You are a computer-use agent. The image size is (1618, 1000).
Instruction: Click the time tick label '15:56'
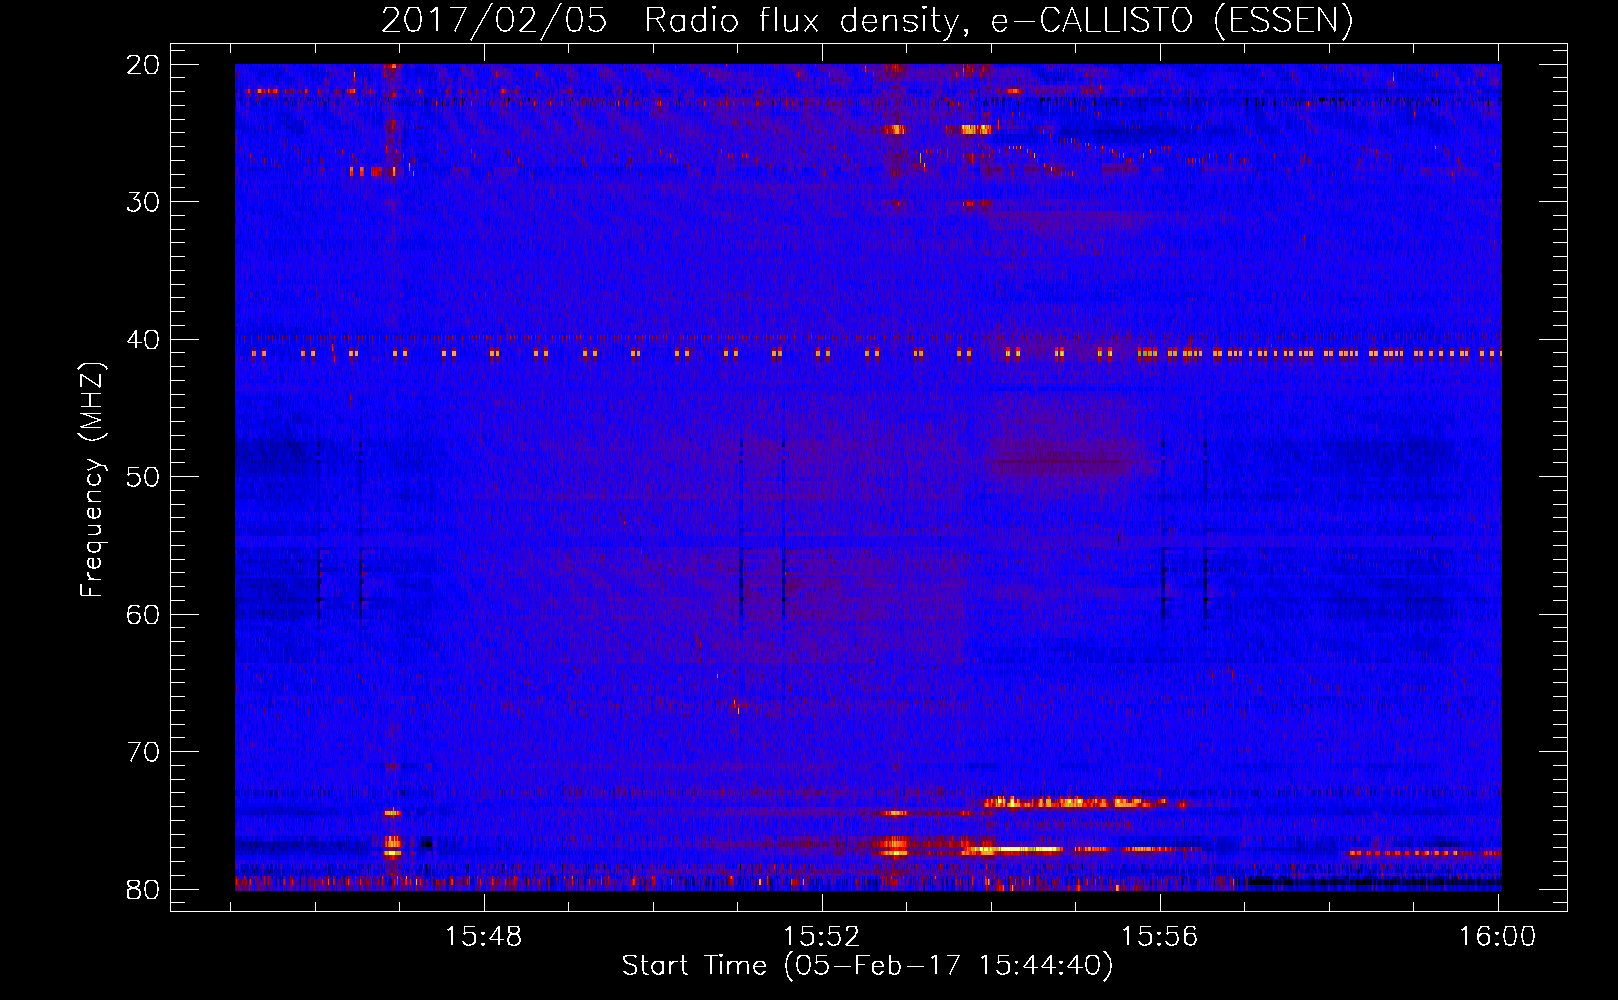[x=1160, y=937]
